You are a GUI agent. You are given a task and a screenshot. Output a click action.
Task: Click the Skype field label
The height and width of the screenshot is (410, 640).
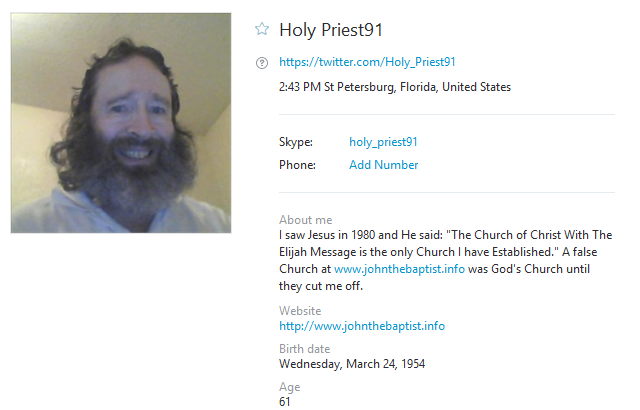pos(296,142)
